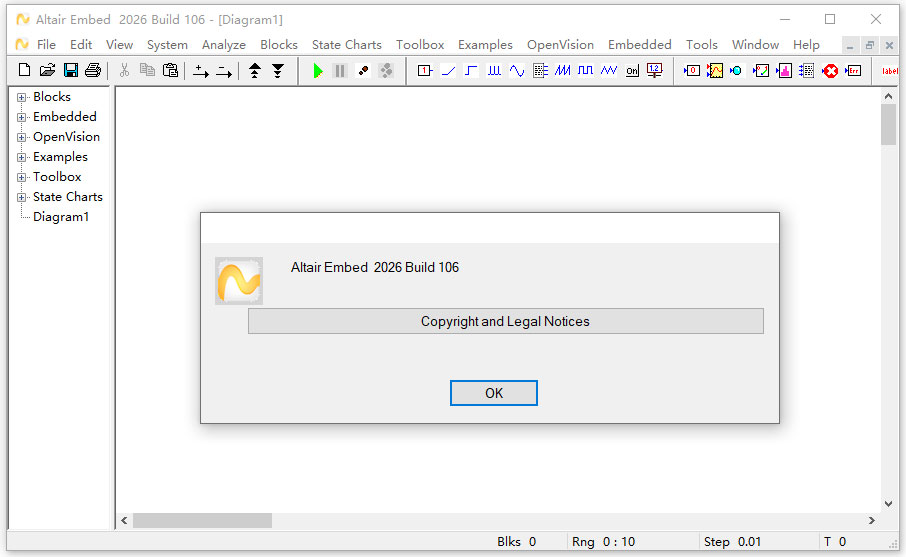Insert a ramp signal block
The image size is (906, 557).
pyautogui.click(x=448, y=70)
